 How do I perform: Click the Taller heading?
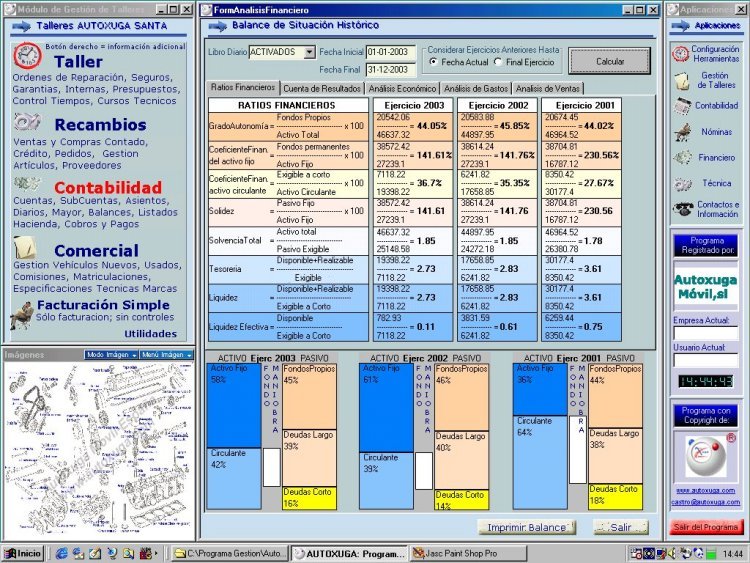78,62
